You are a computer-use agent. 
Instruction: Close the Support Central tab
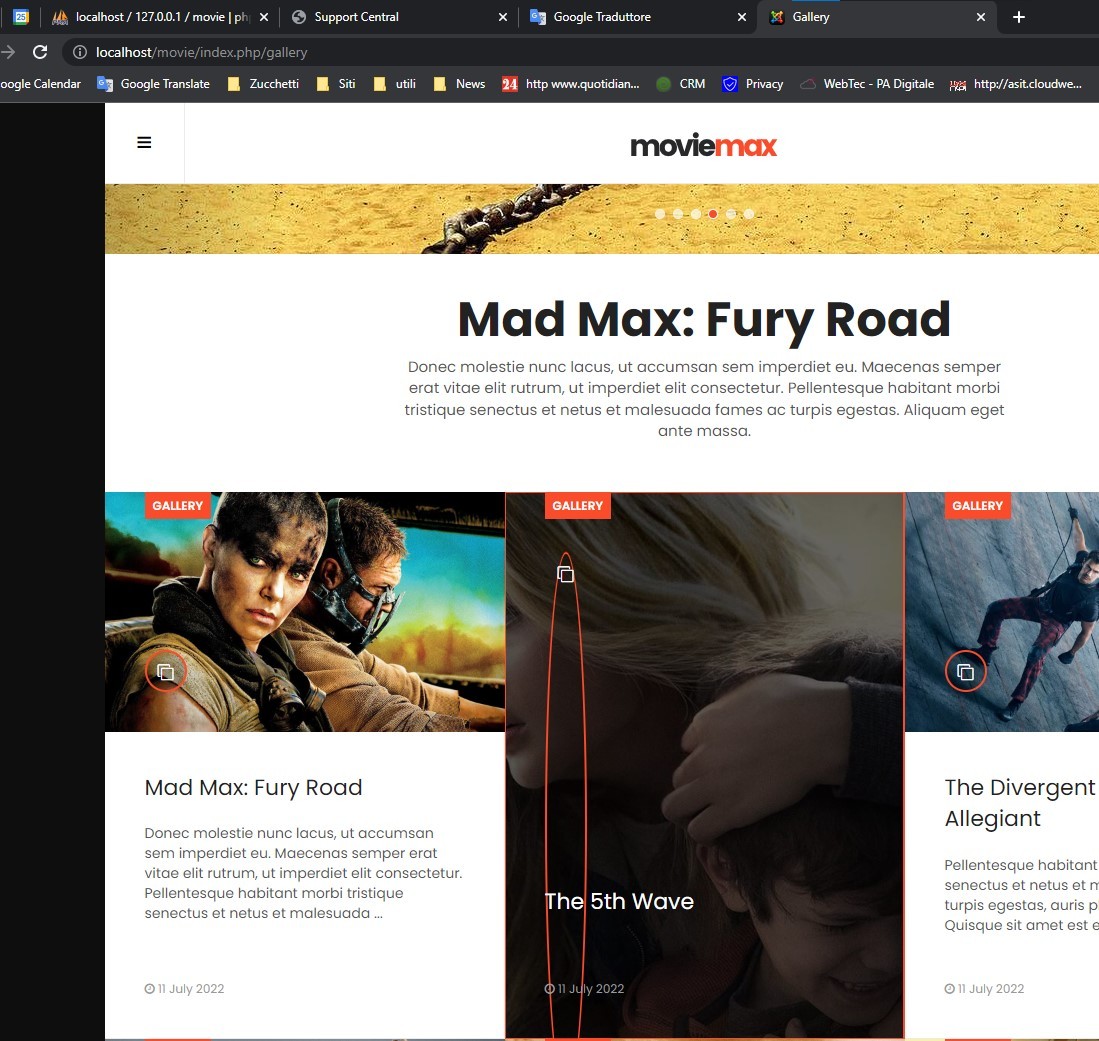click(503, 17)
